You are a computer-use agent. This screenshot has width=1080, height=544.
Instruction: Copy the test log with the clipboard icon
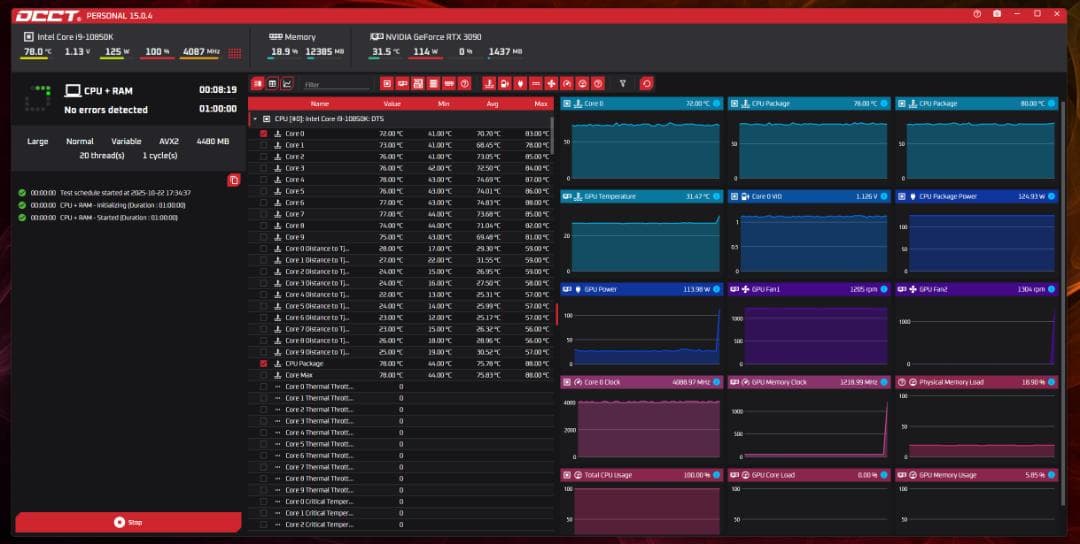coord(233,180)
